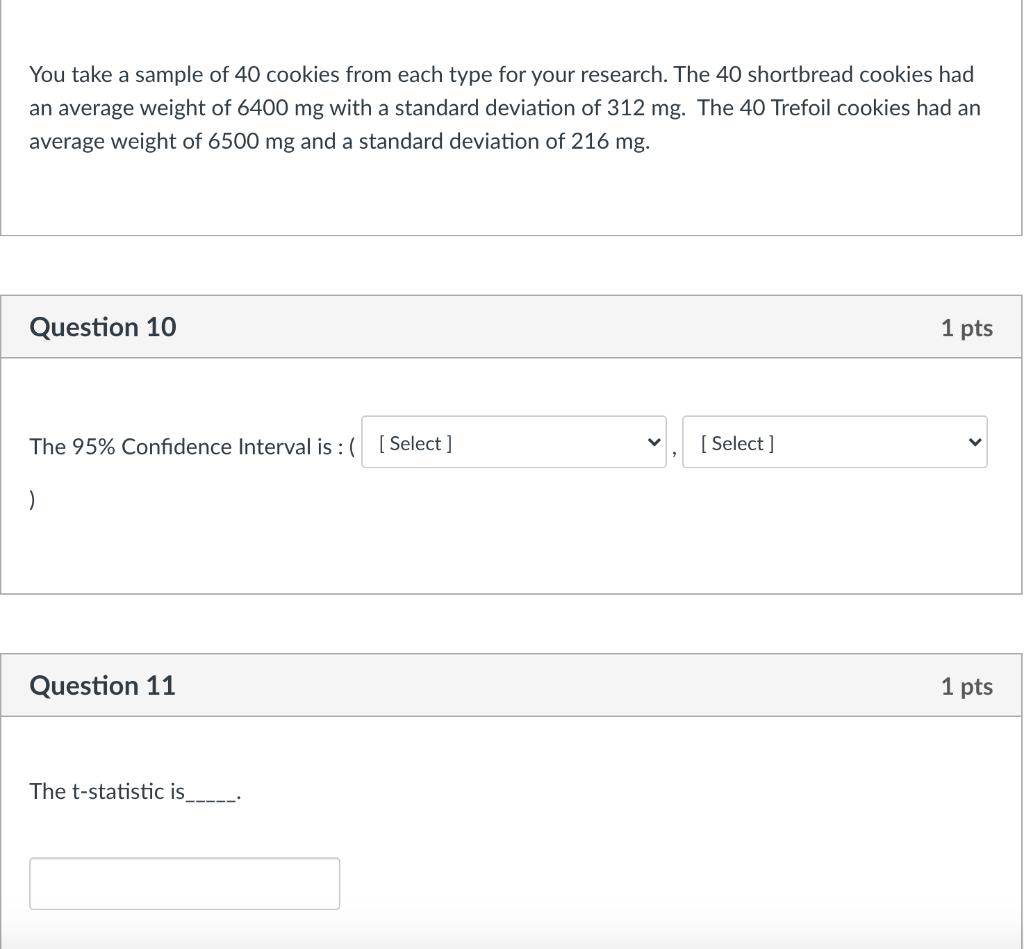Click the word "shortbread" in the problem description
Image resolution: width=1024 pixels, height=949 pixels.
[x=796, y=75]
